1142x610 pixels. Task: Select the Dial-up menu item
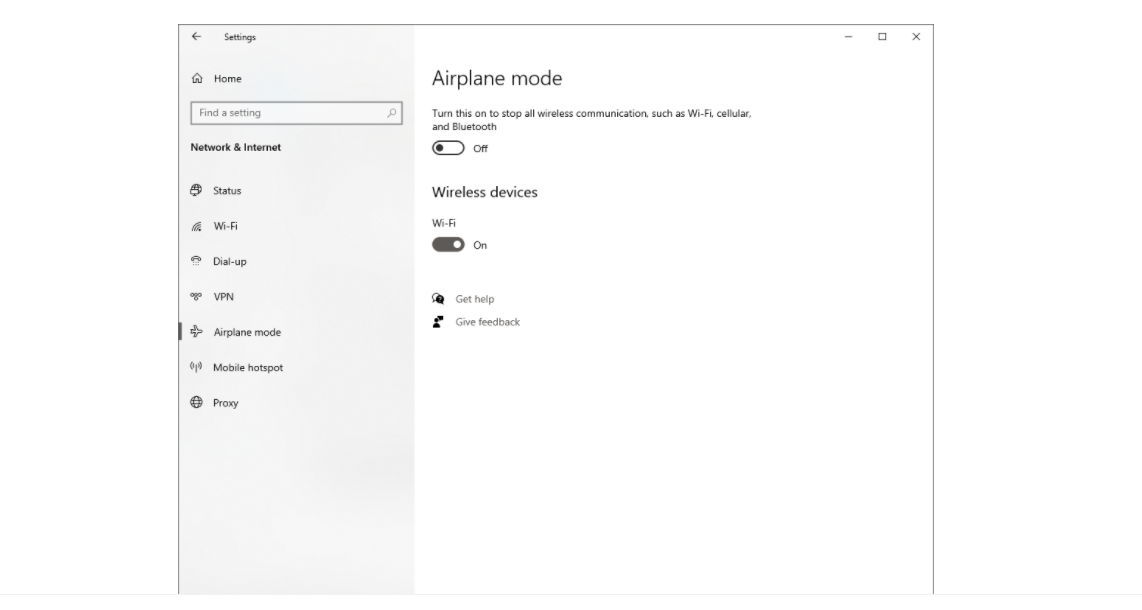click(x=229, y=262)
